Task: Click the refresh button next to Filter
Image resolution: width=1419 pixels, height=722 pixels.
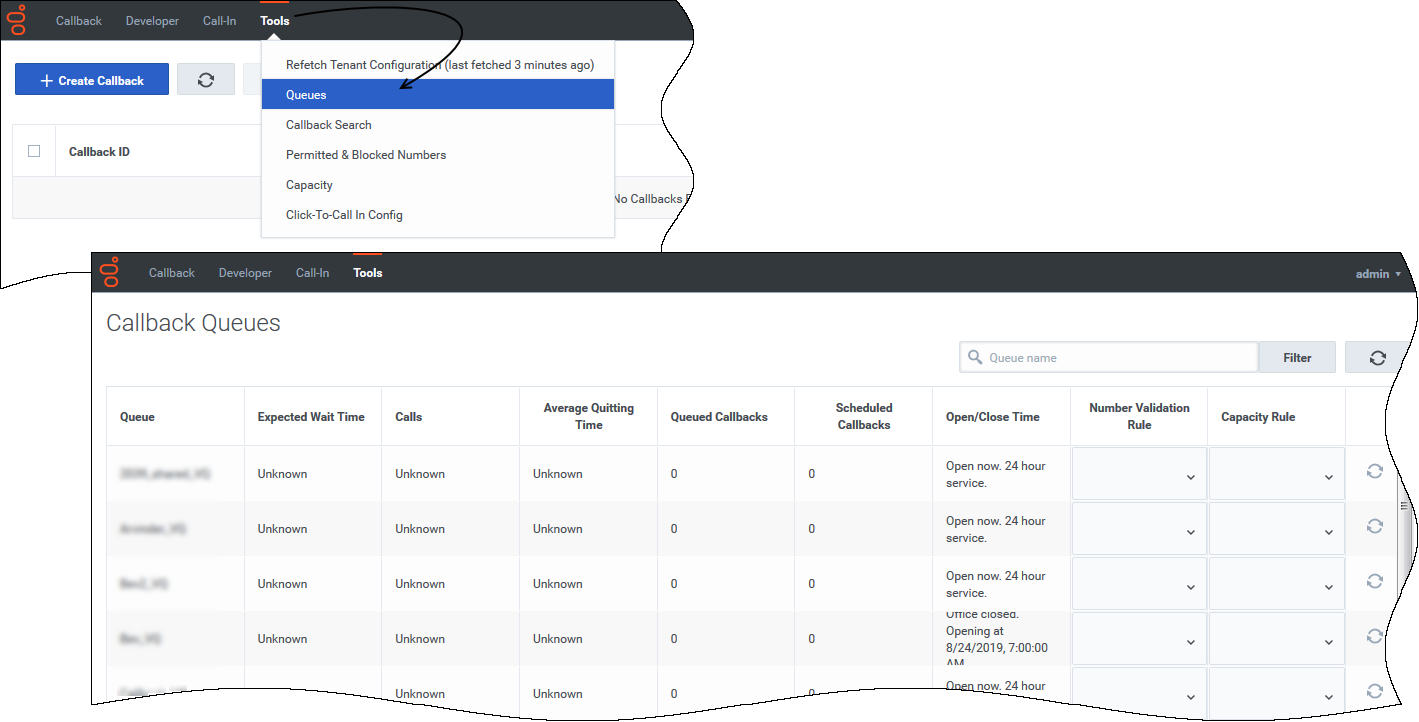Action: pyautogui.click(x=1377, y=358)
